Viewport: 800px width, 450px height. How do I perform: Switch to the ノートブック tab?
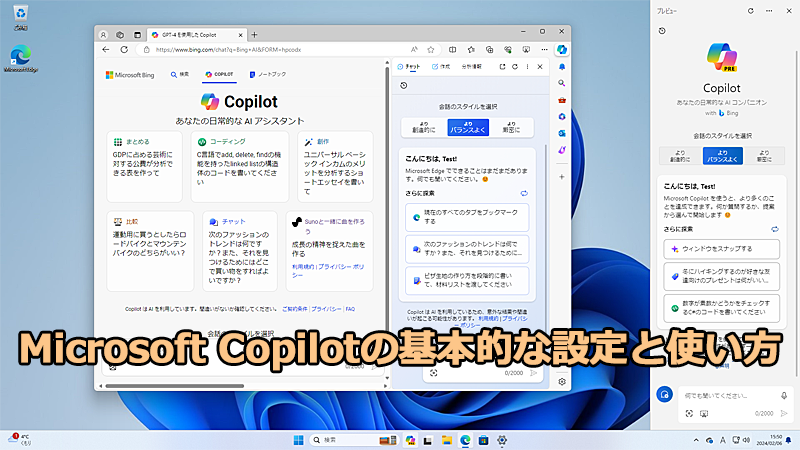click(266, 75)
